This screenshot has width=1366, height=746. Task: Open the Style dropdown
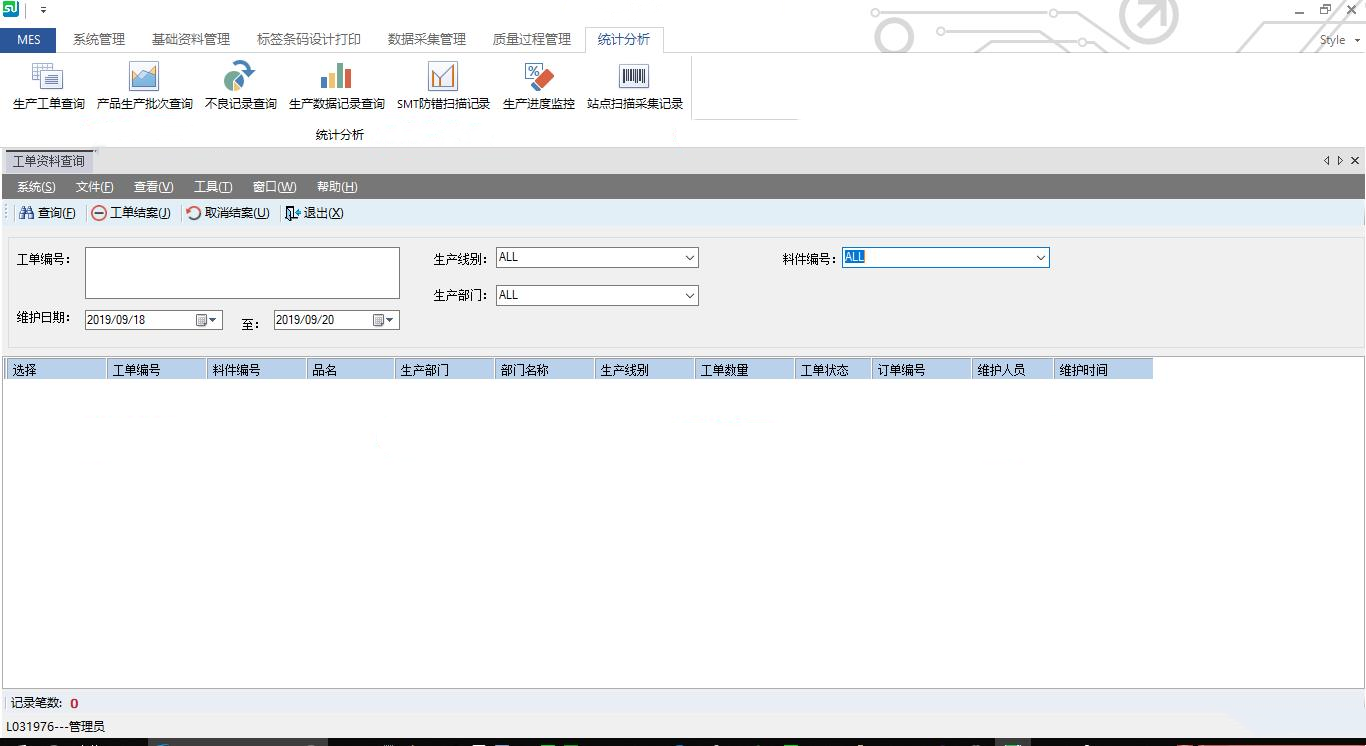point(1340,40)
